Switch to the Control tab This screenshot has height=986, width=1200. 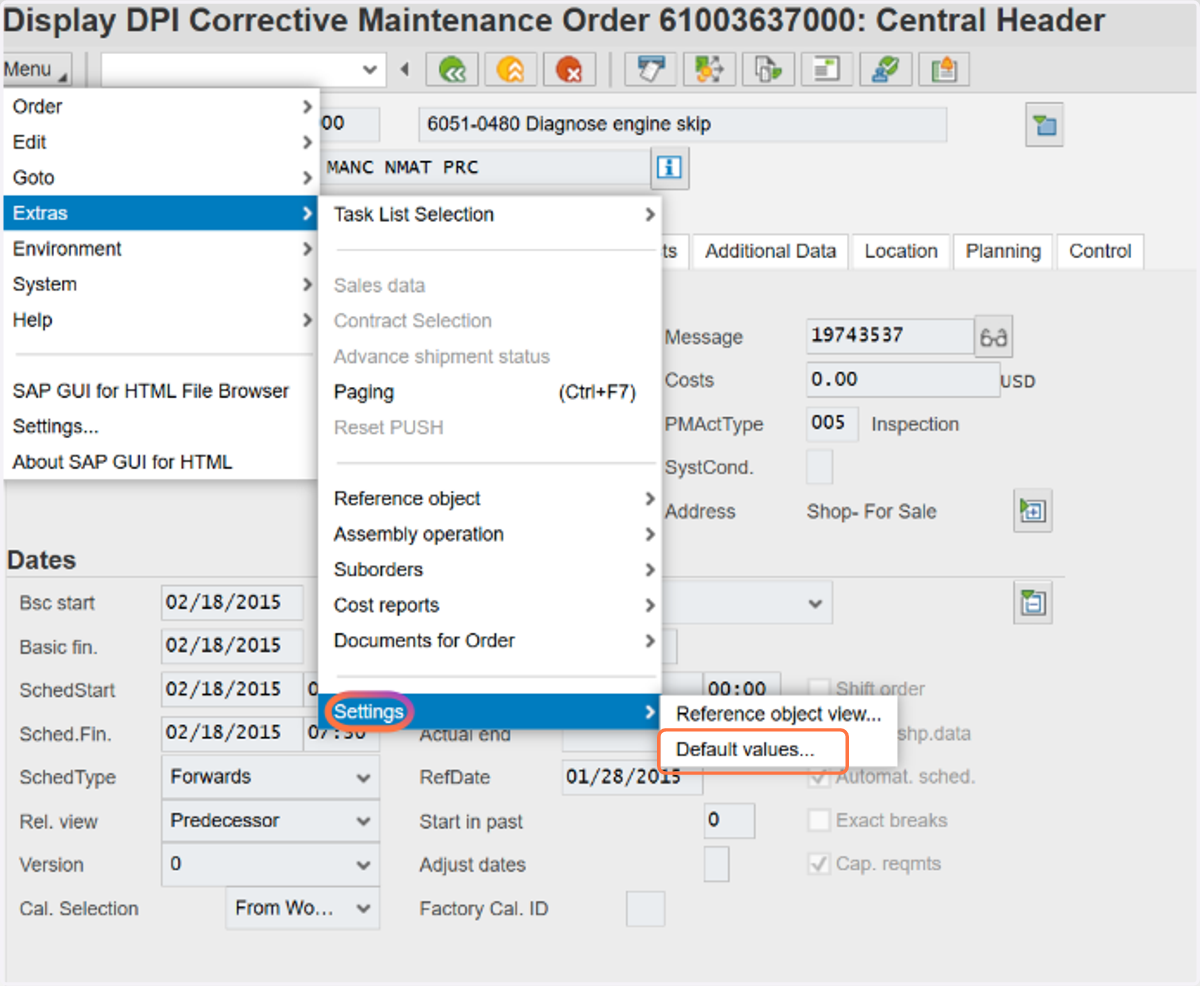point(1100,251)
